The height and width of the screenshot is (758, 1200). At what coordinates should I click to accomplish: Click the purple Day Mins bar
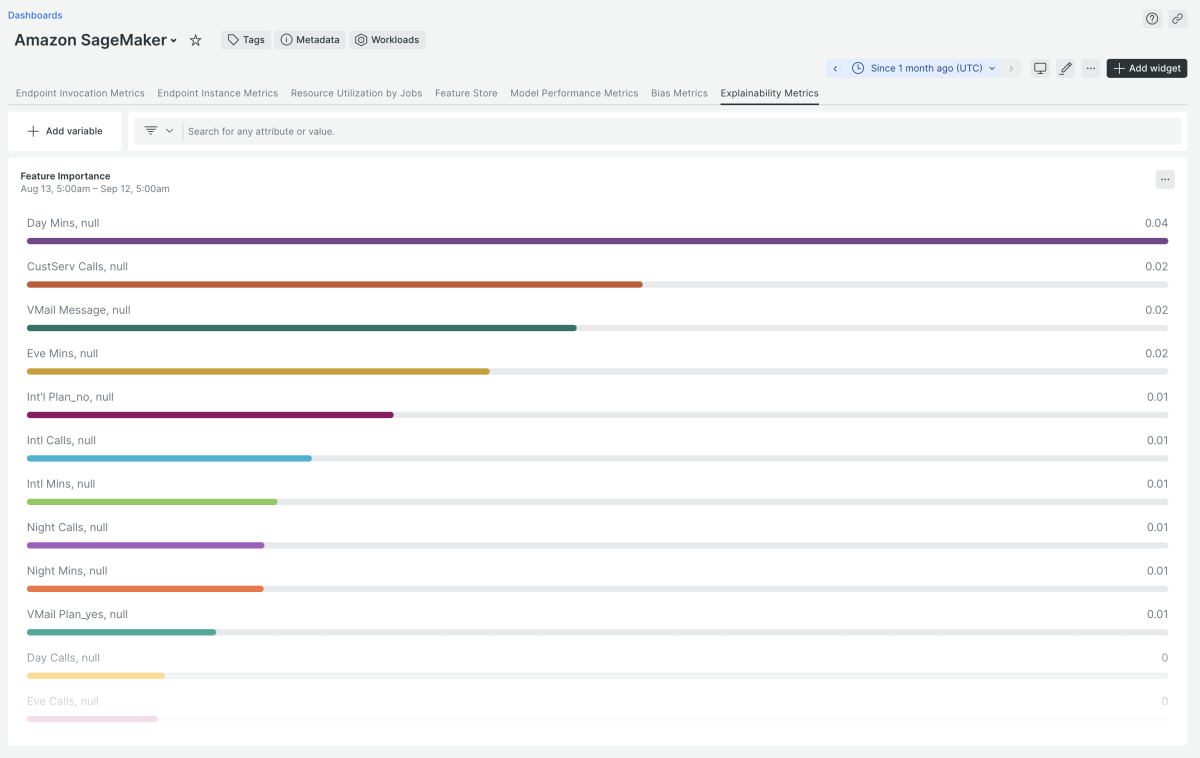[597, 241]
